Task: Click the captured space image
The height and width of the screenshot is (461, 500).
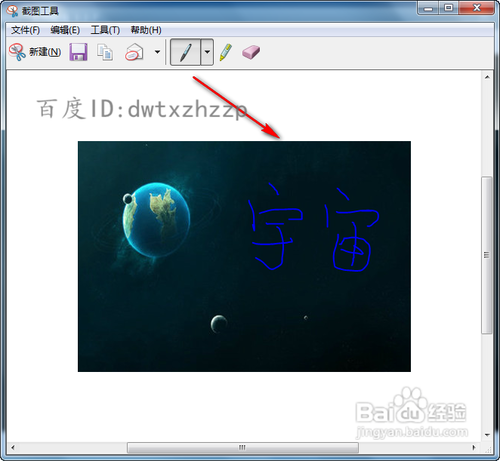Action: click(x=244, y=256)
